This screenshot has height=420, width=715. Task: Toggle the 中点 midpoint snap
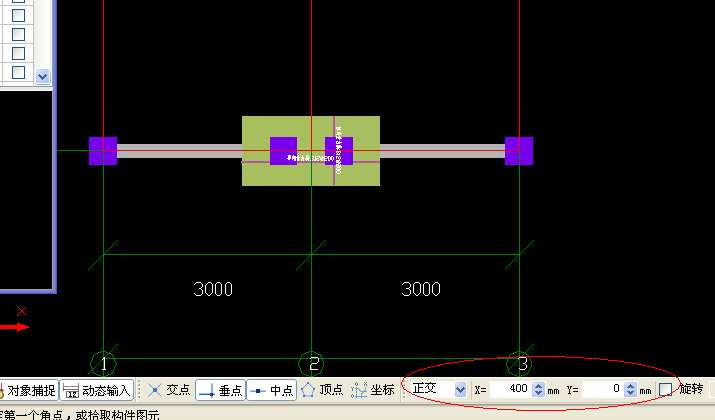pos(272,390)
